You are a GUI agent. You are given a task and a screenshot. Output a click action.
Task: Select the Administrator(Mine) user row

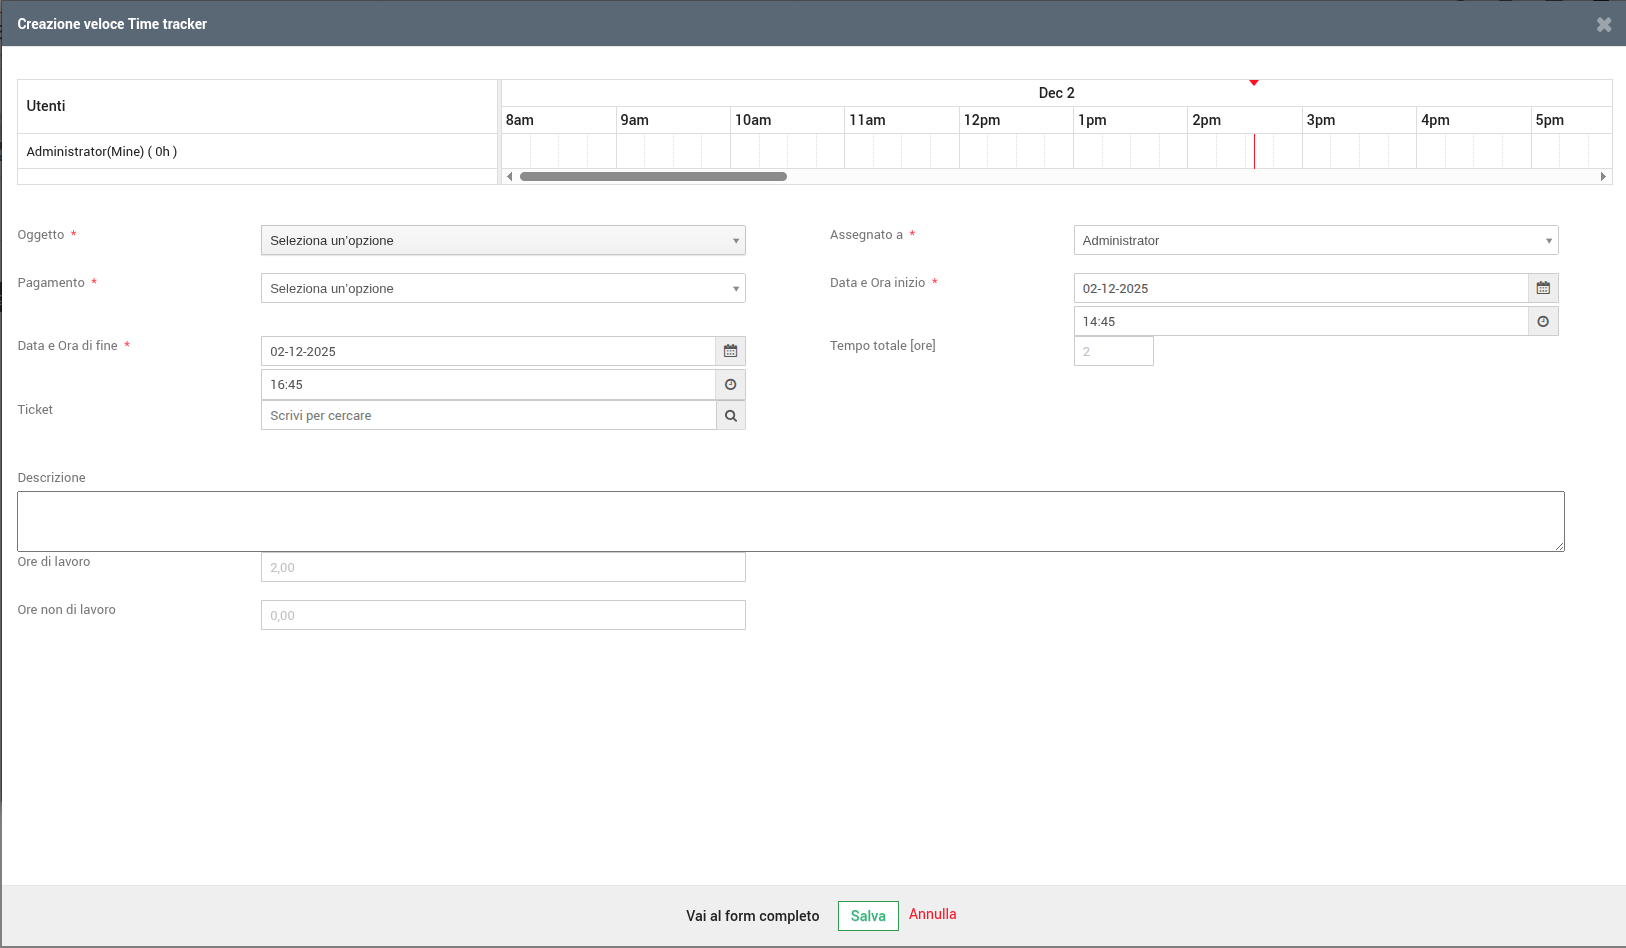(102, 152)
